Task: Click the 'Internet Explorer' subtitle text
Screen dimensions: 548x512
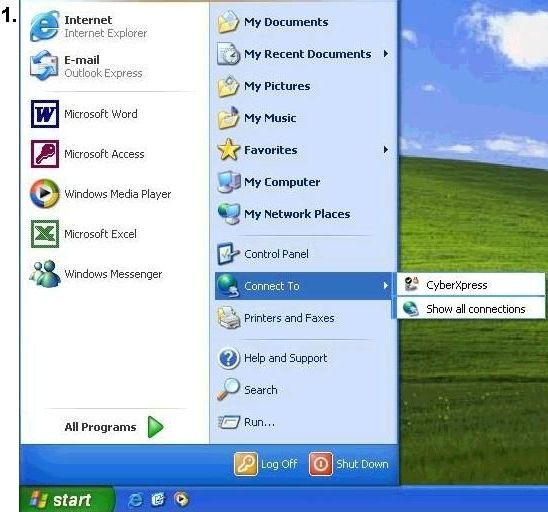Action: (106, 33)
